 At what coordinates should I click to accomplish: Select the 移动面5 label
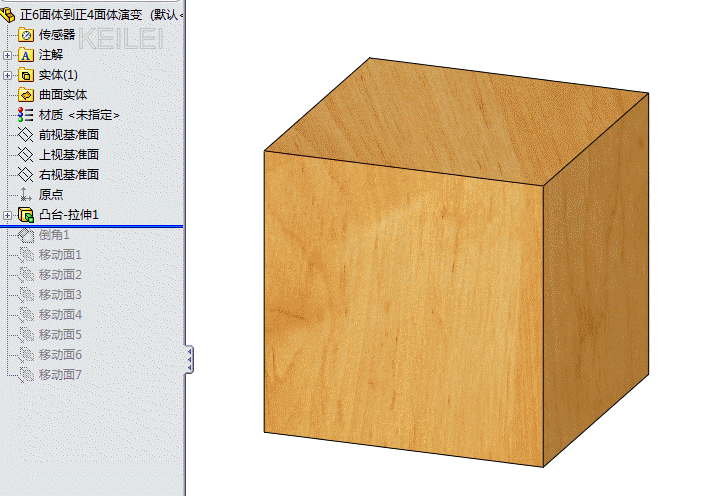click(60, 335)
